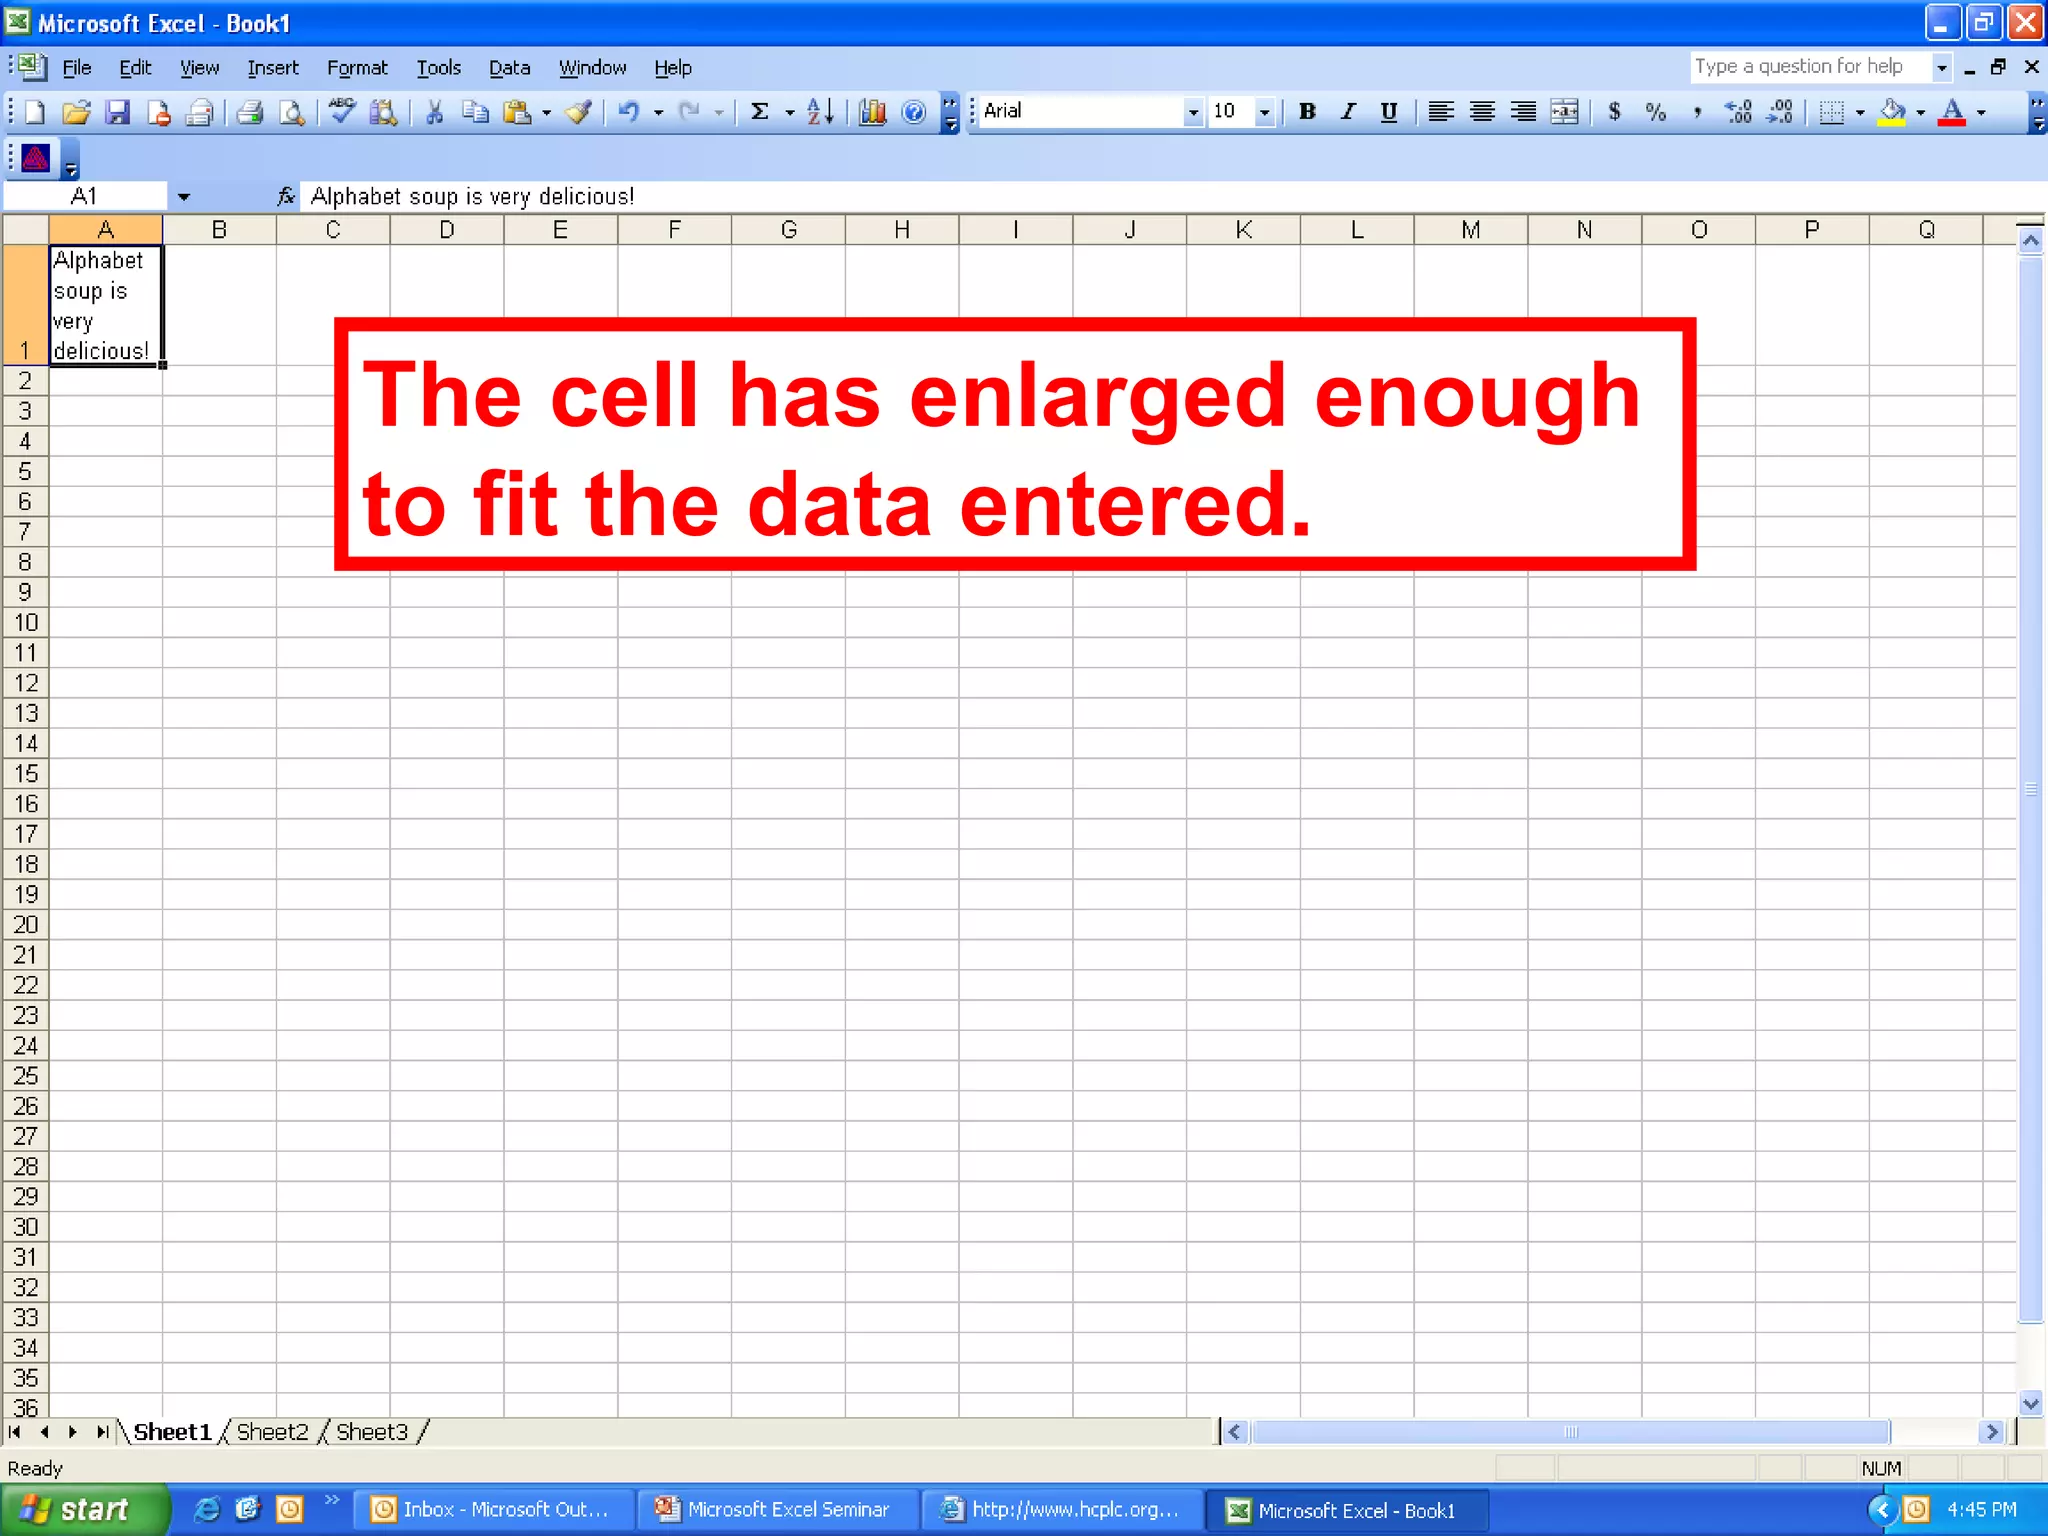Viewport: 2048px width, 1536px height.
Task: Select the Format Painter brush
Action: click(x=579, y=112)
